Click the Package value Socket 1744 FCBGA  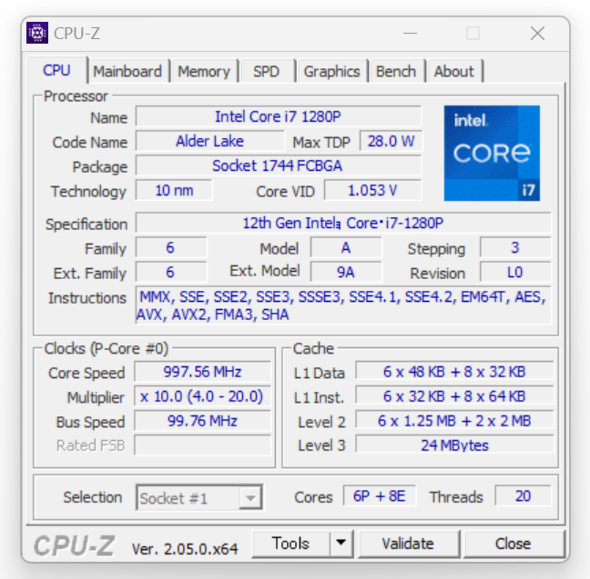click(x=278, y=166)
